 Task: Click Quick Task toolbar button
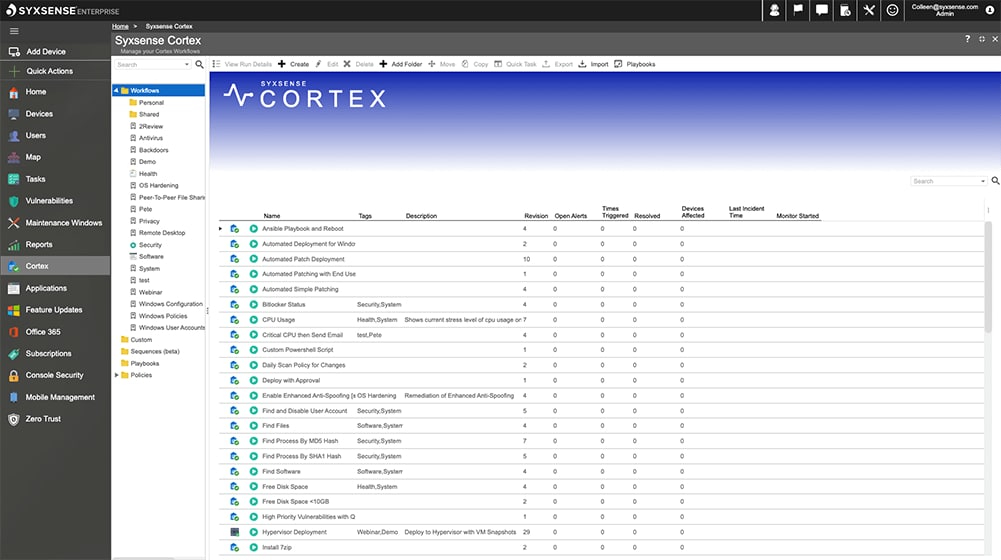(515, 64)
